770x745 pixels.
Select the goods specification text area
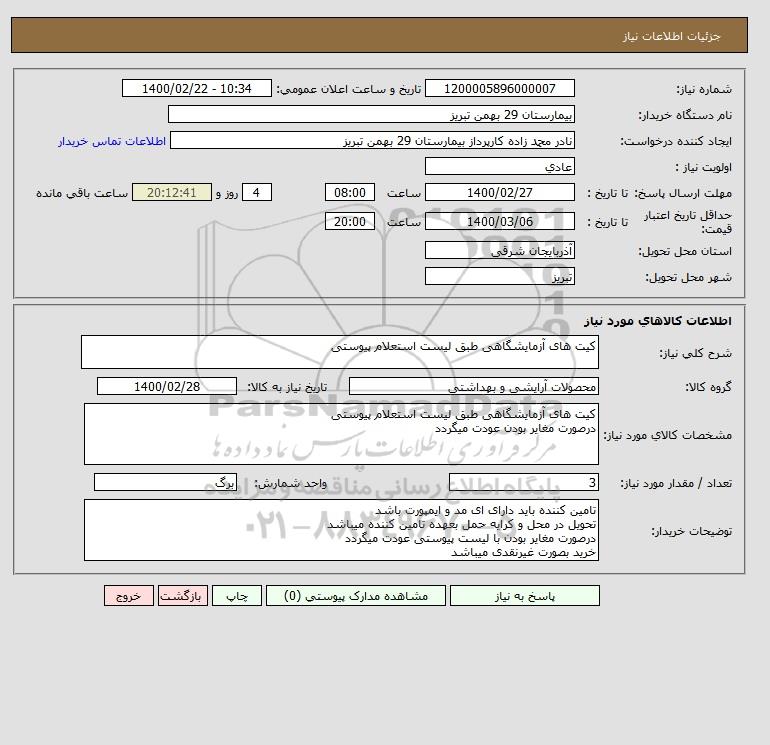[341, 434]
